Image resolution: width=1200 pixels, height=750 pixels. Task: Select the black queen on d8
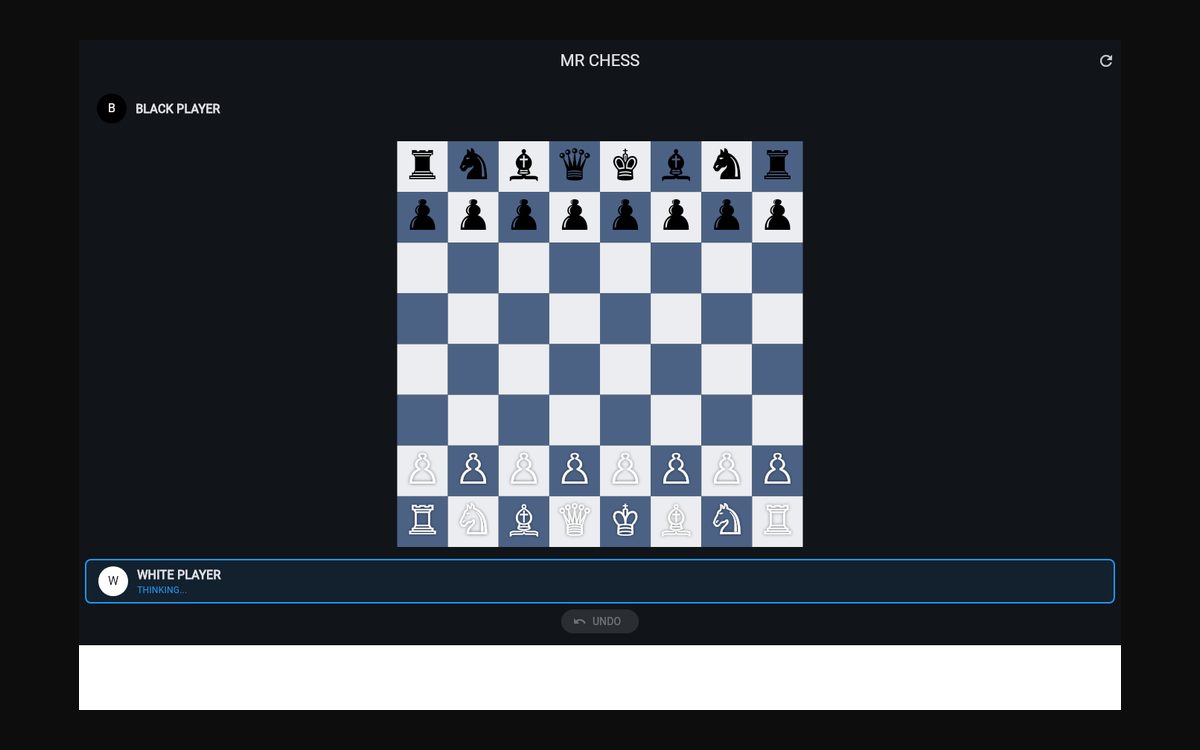575,166
